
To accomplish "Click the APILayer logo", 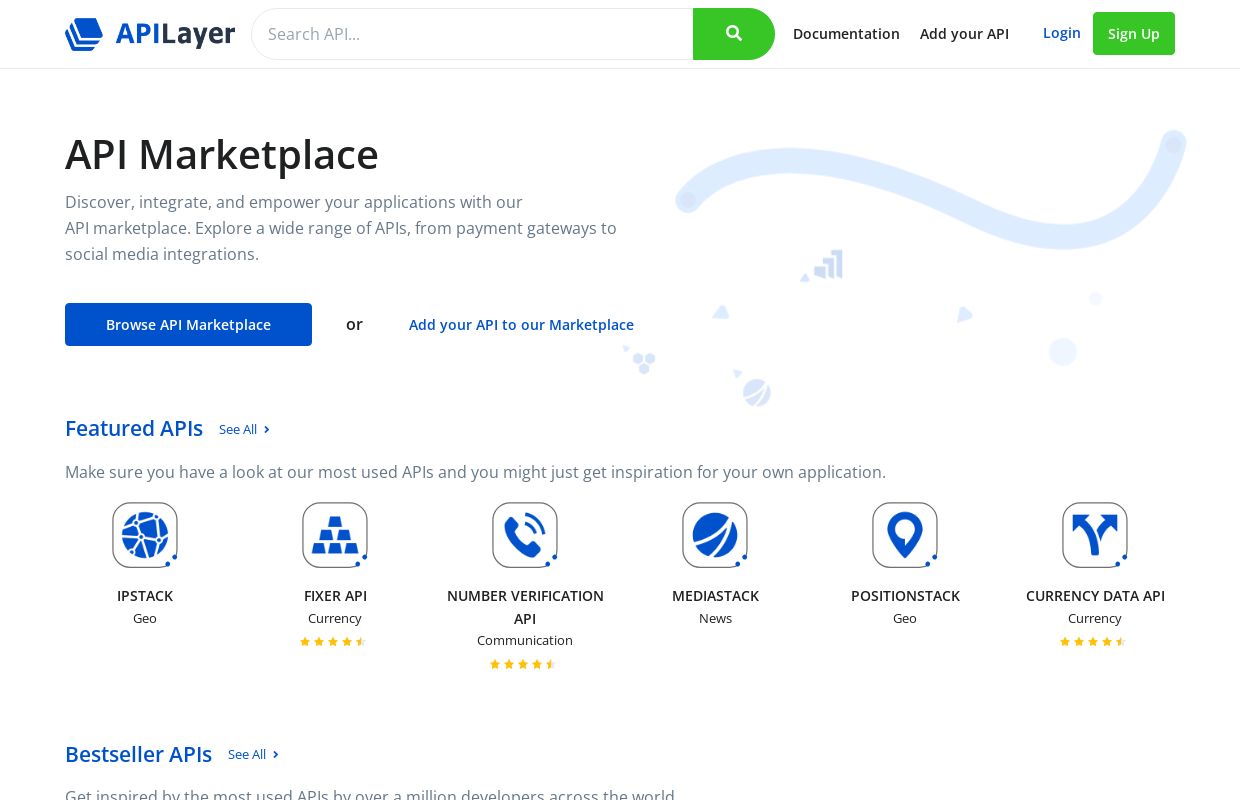I will click(x=150, y=34).
